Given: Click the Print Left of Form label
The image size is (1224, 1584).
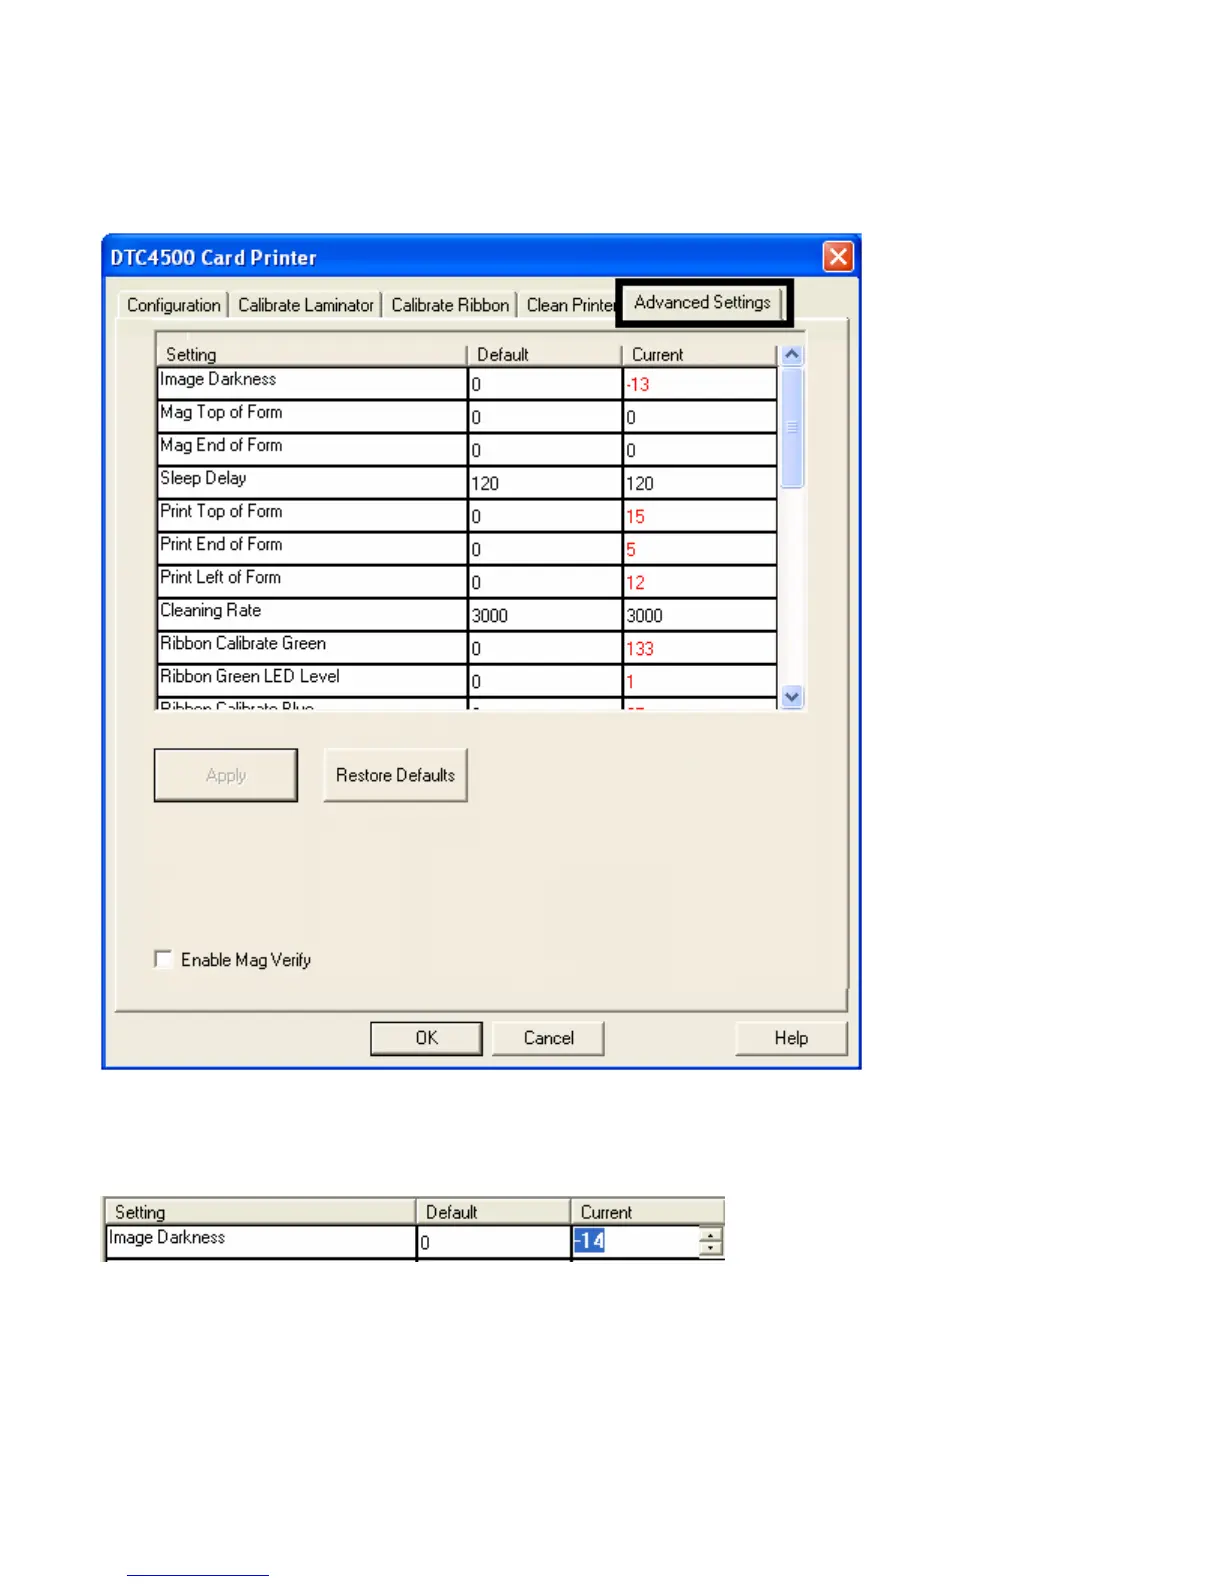Looking at the screenshot, I should [x=220, y=578].
